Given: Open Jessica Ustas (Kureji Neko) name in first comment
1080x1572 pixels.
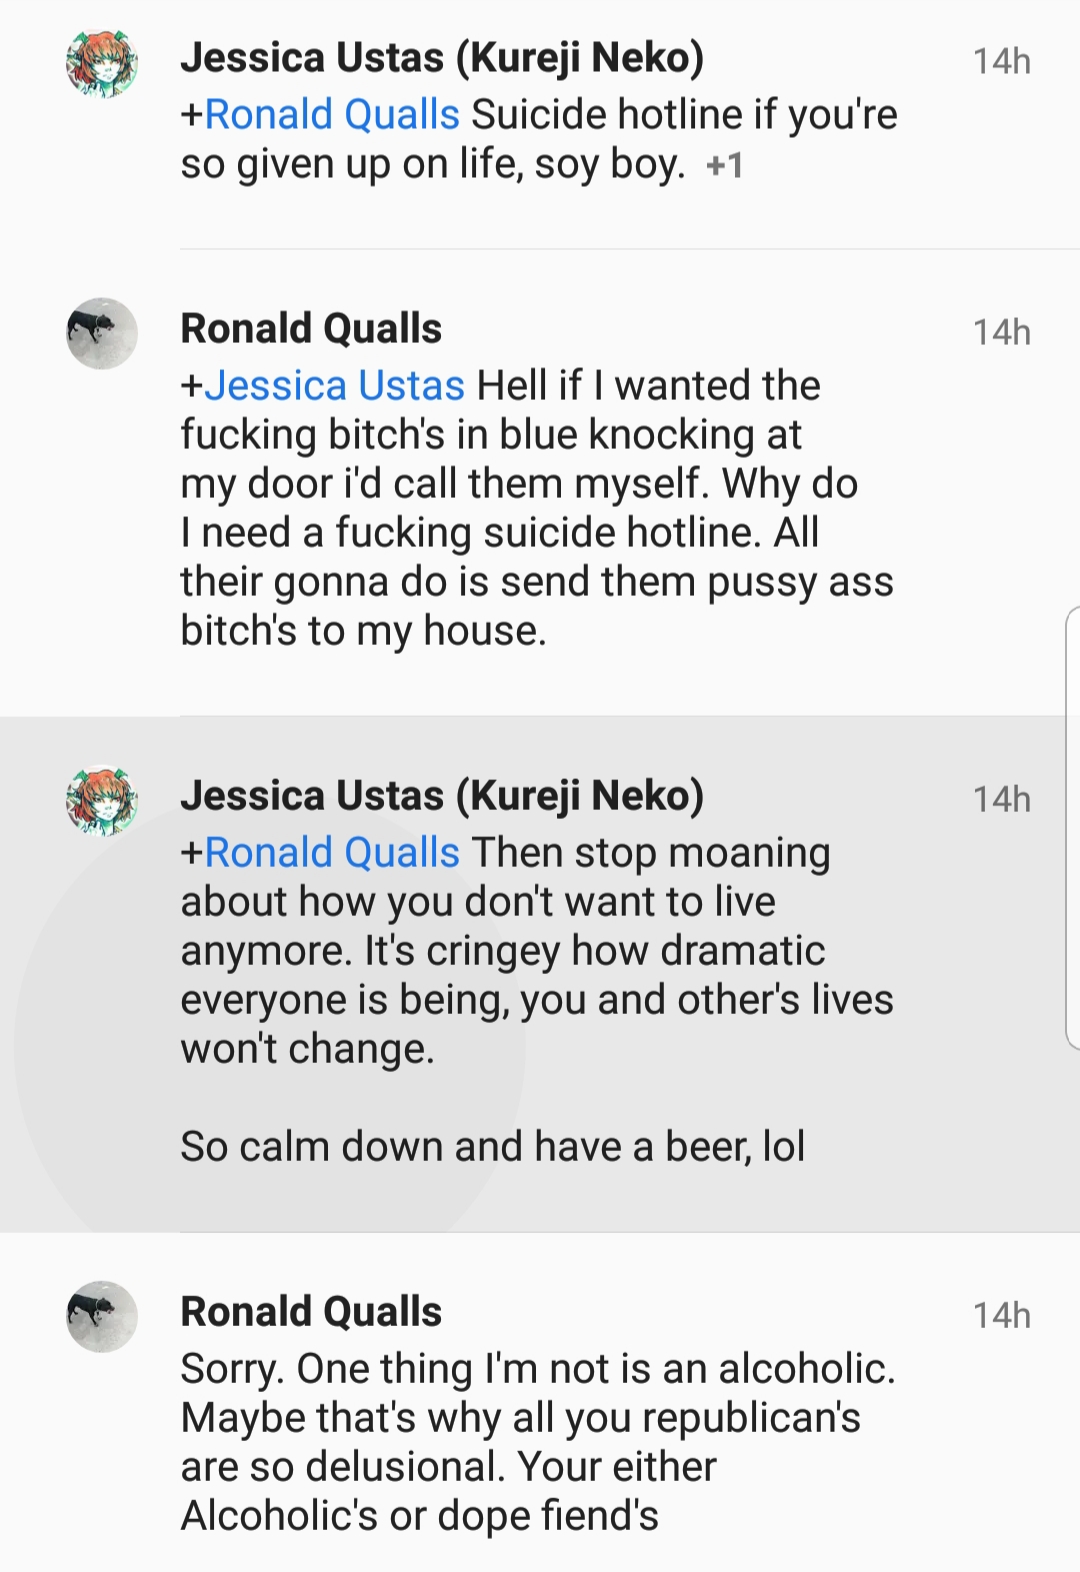Looking at the screenshot, I should point(442,58).
